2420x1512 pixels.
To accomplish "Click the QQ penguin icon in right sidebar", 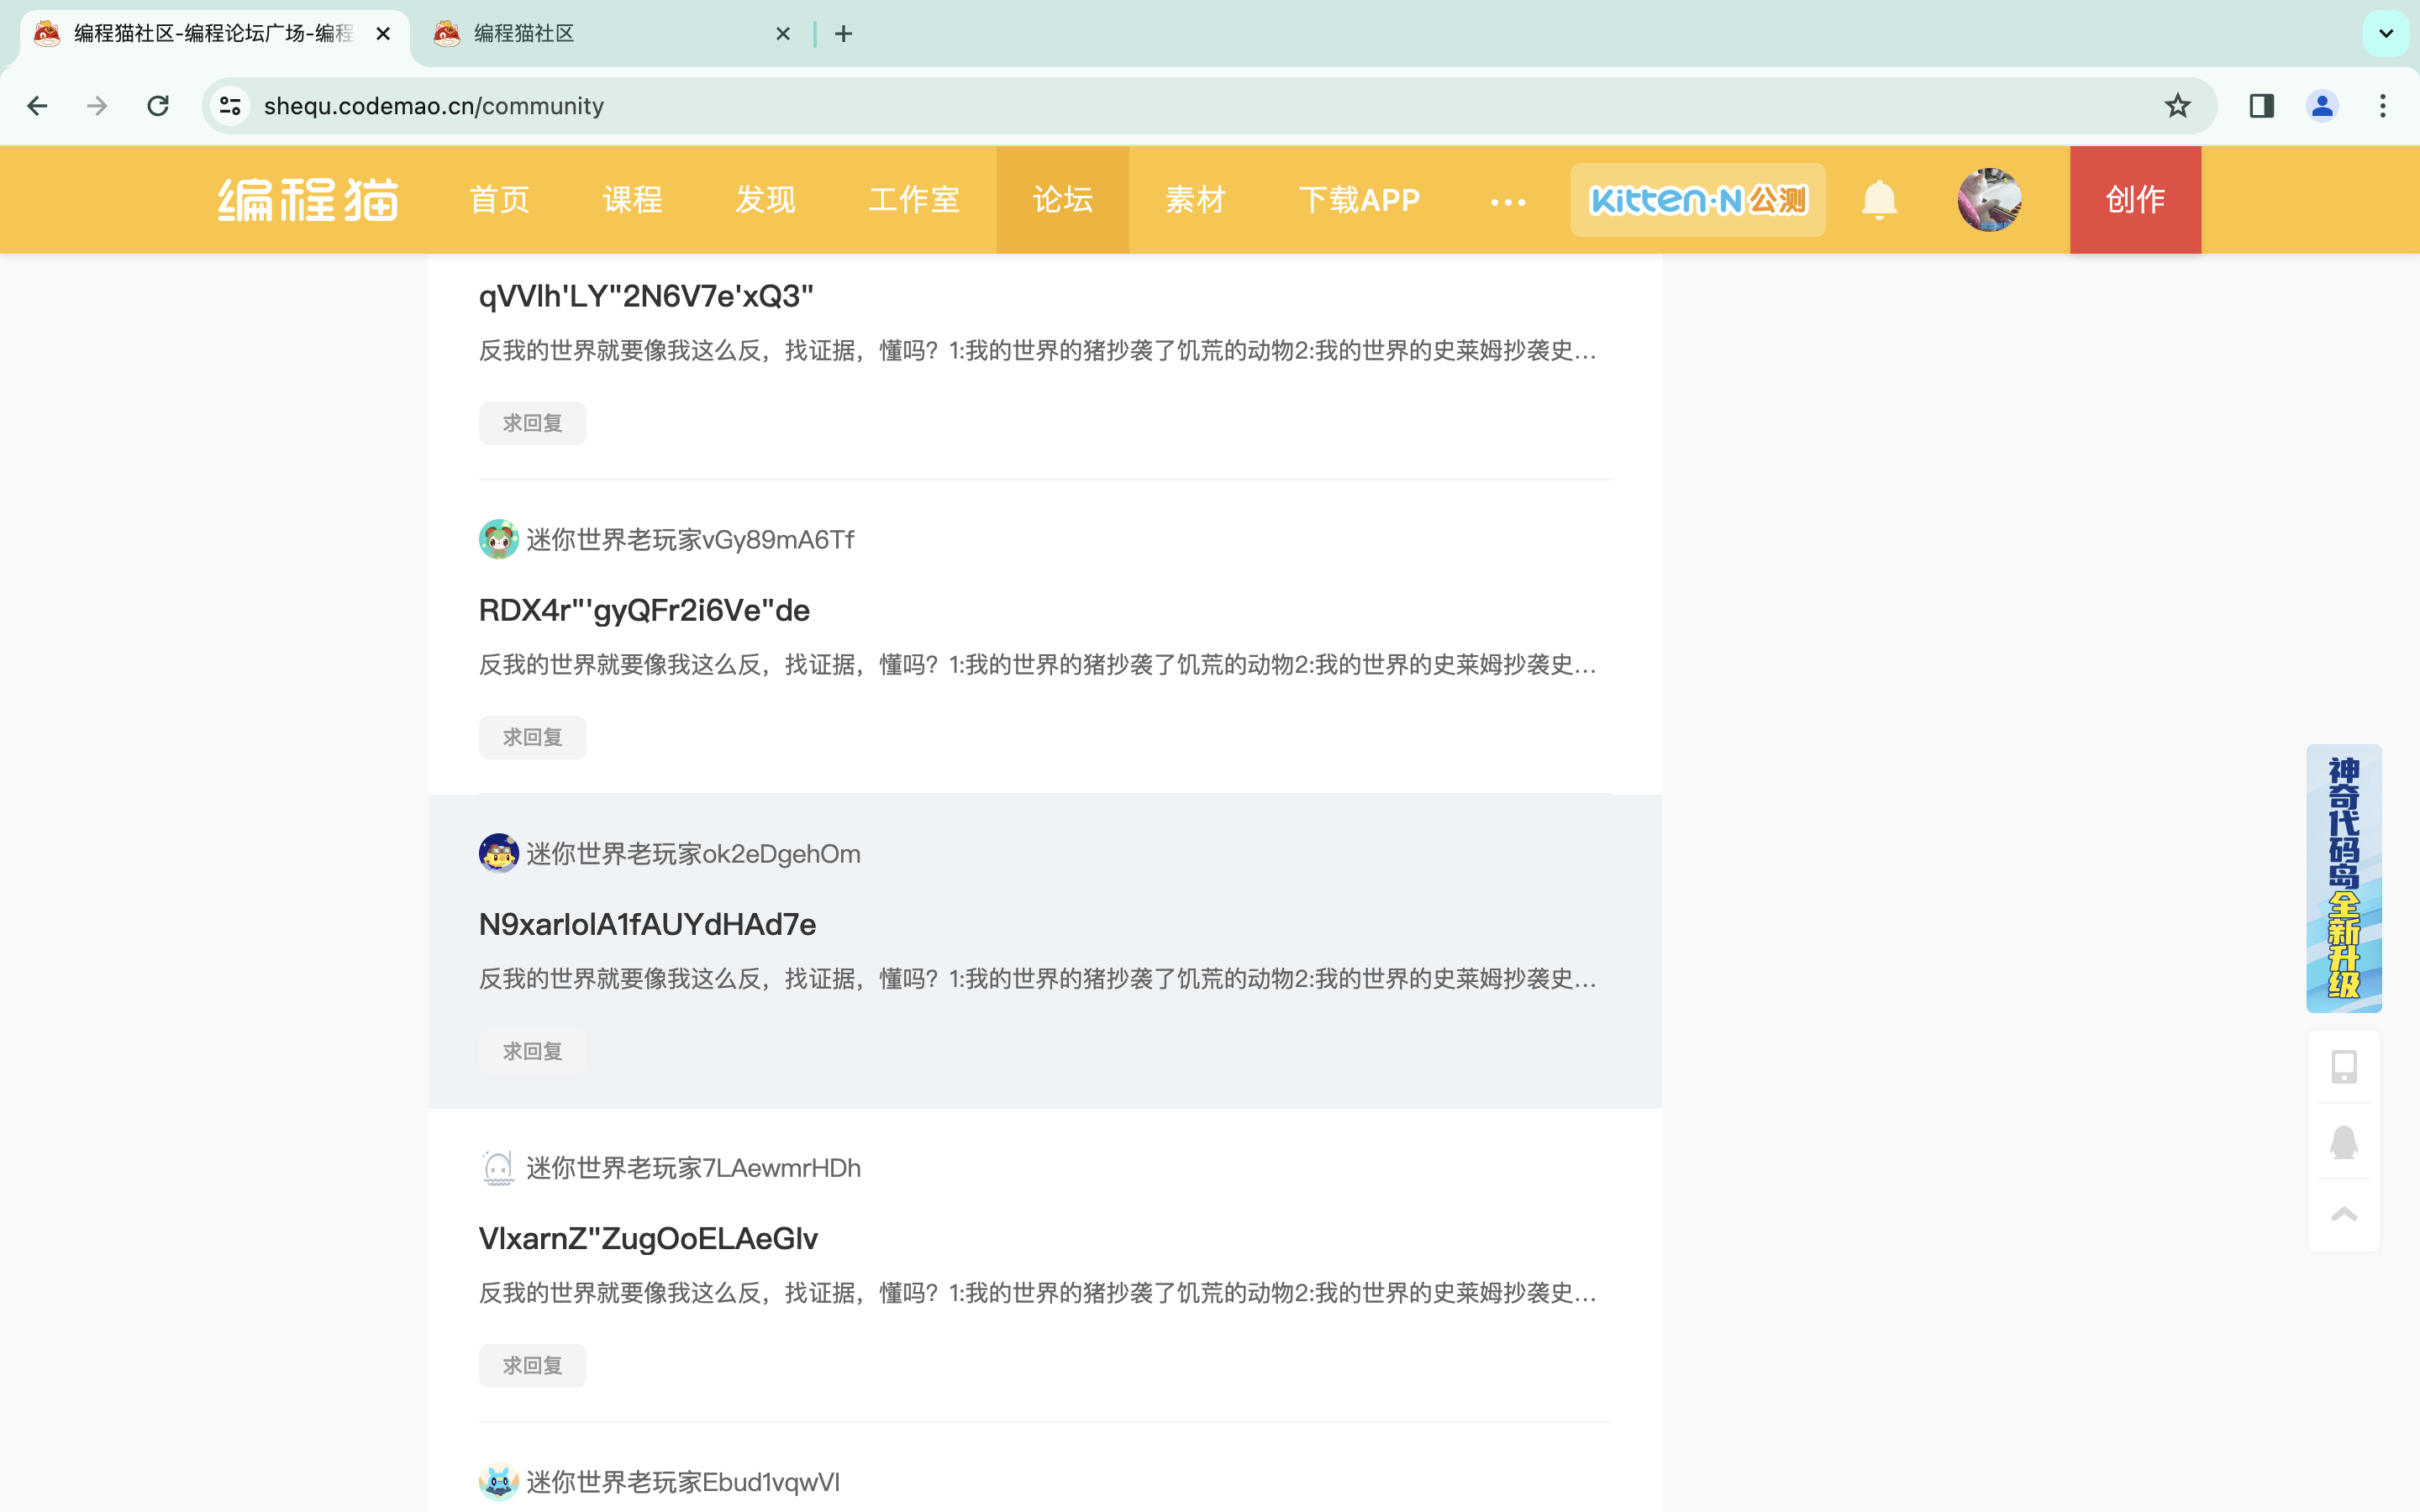I will 2344,1141.
